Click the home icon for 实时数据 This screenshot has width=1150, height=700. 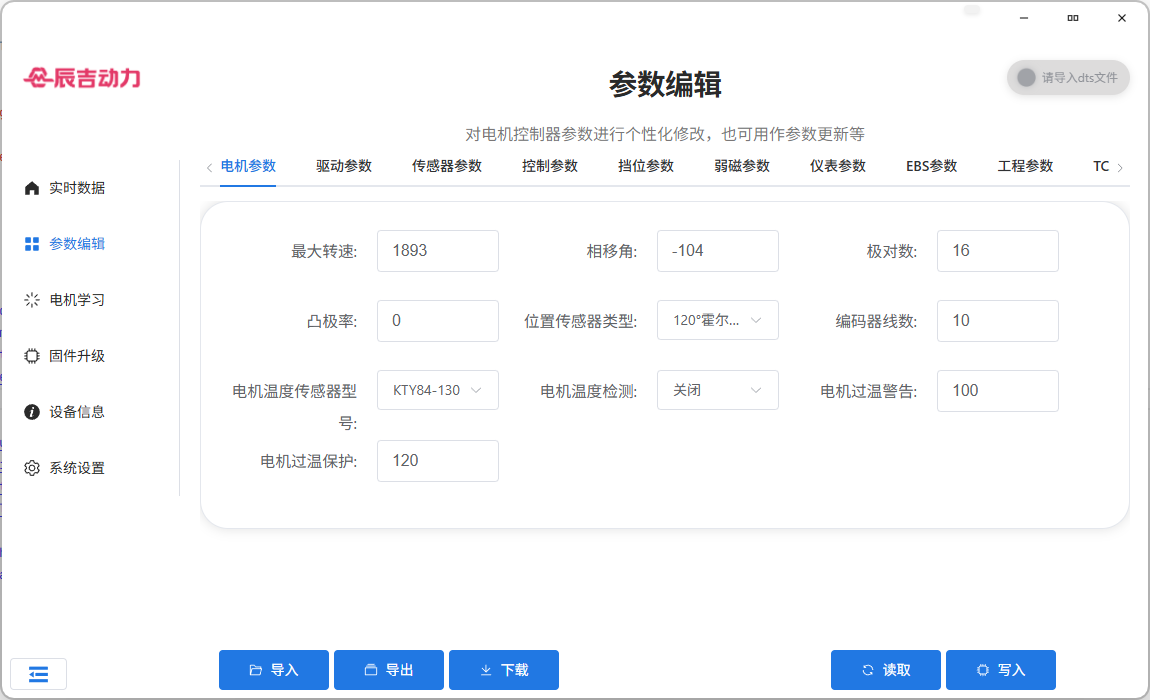click(32, 188)
